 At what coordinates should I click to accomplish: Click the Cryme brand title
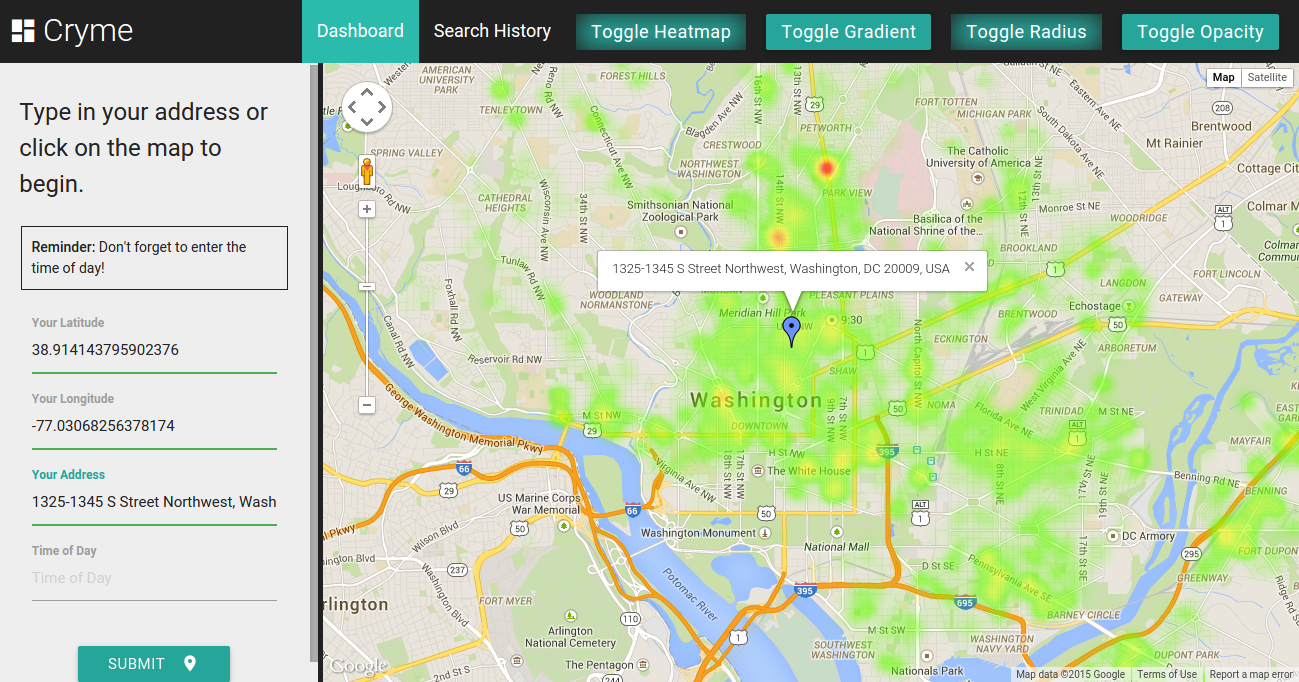pyautogui.click(x=88, y=31)
